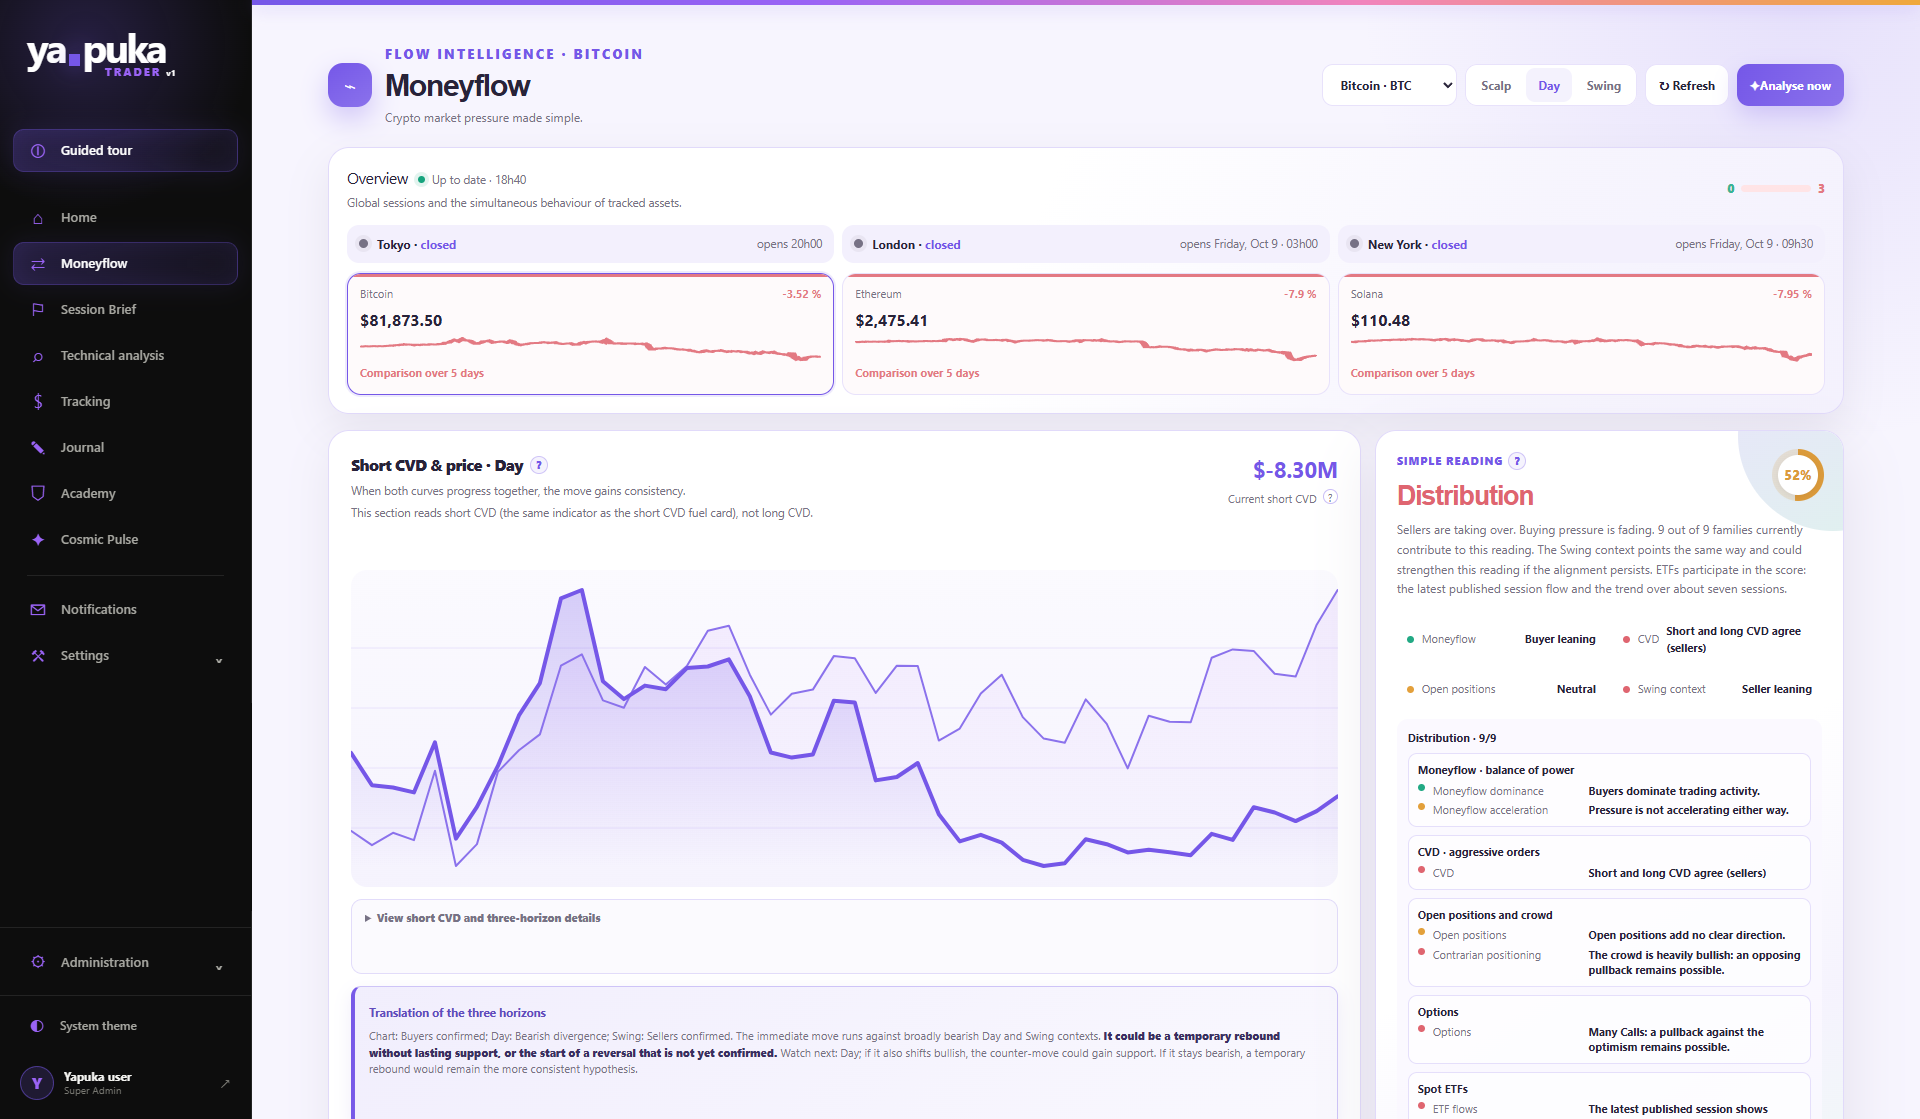Click the $-8.30M current short CVD value
This screenshot has width=1920, height=1119.
[1295, 470]
